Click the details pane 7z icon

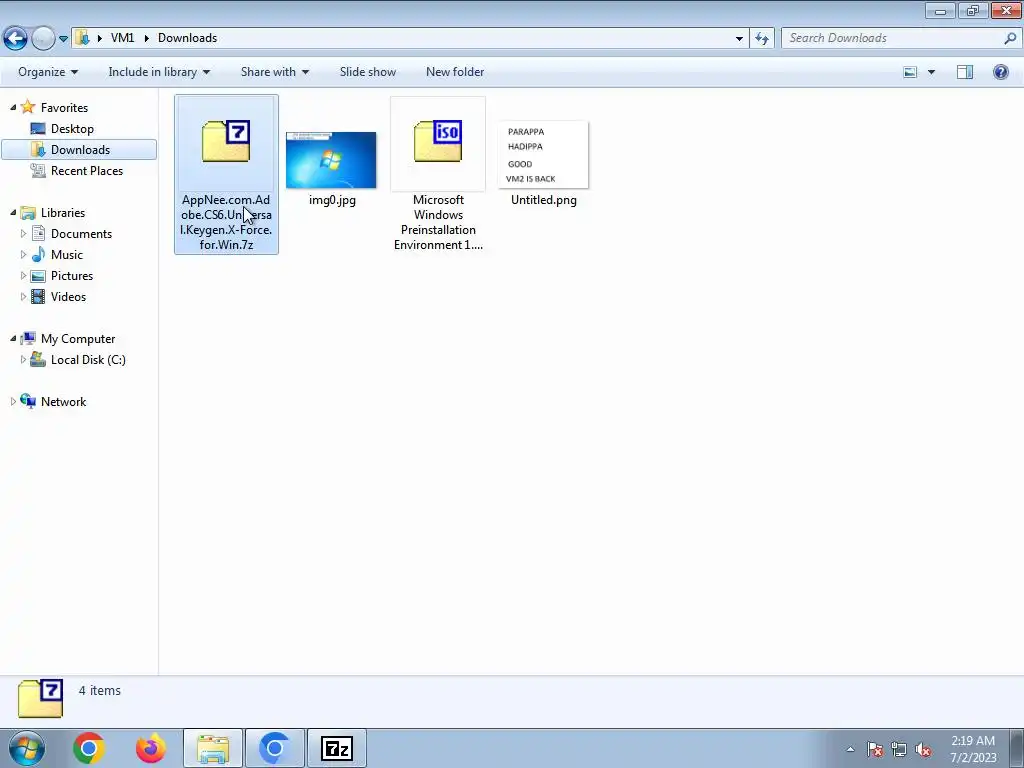point(40,699)
